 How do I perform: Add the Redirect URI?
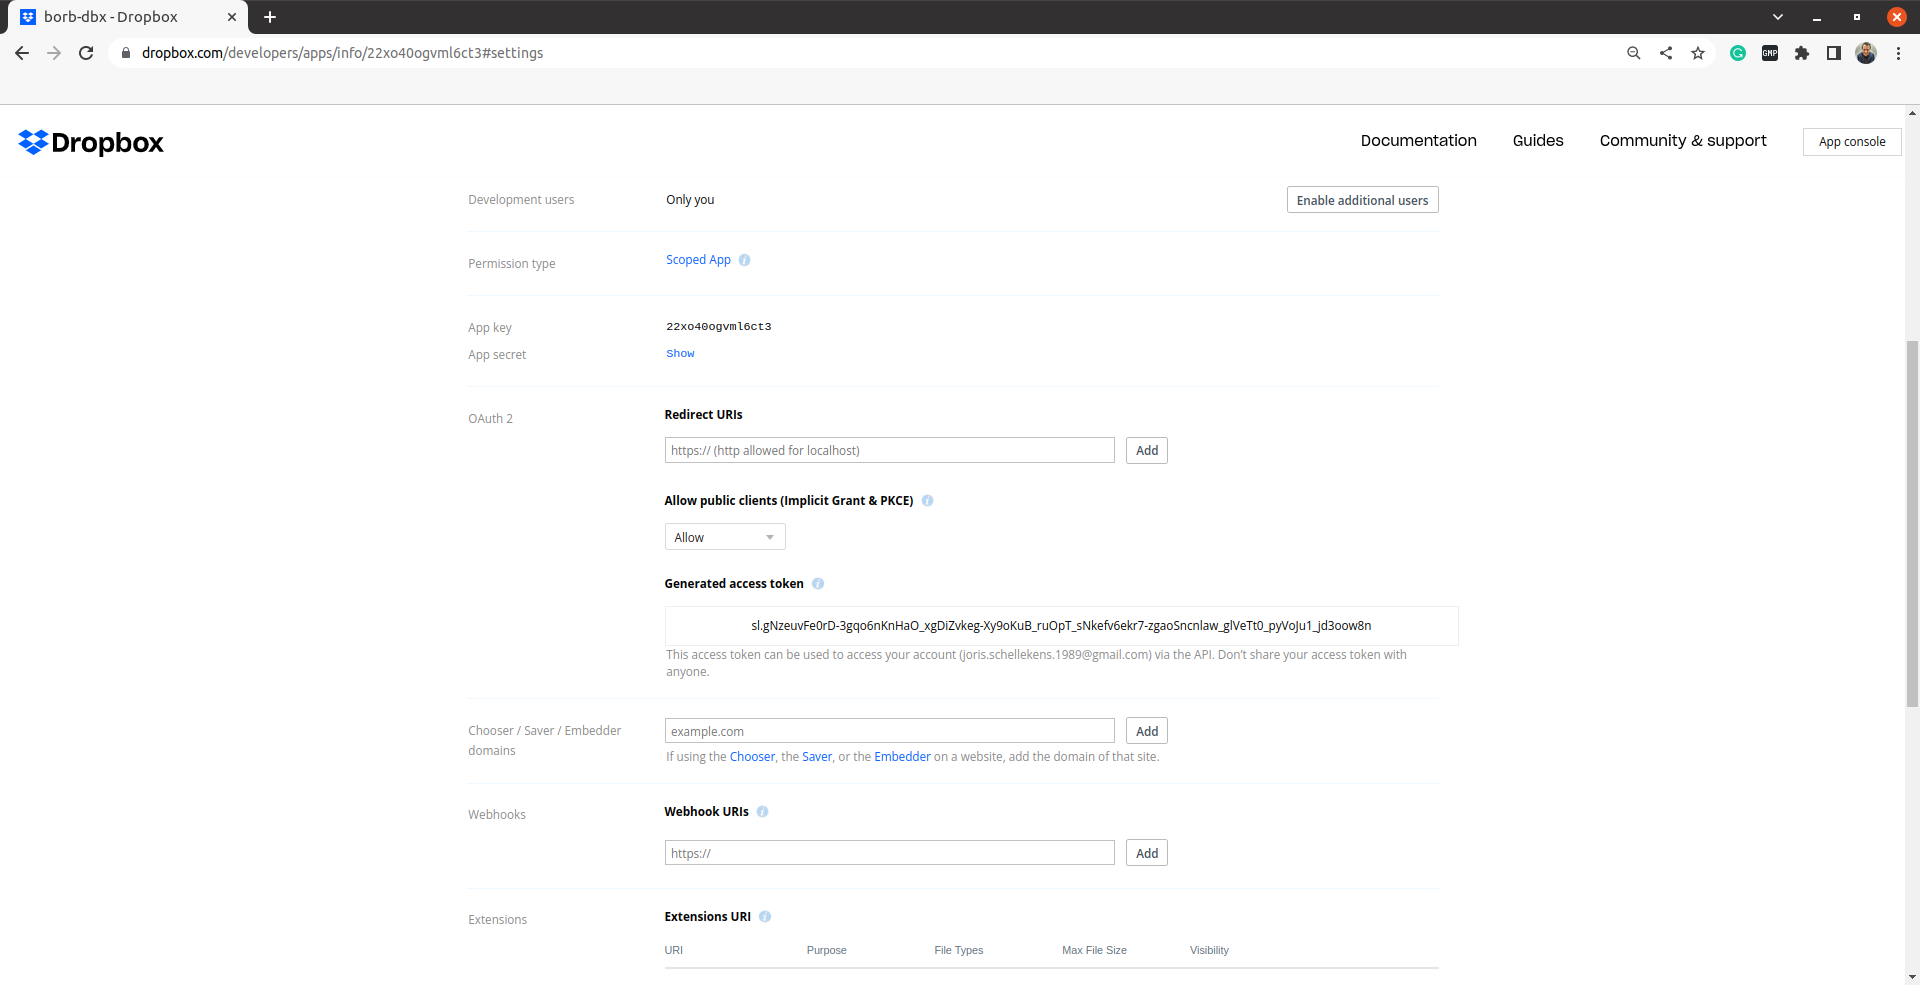(x=1147, y=451)
